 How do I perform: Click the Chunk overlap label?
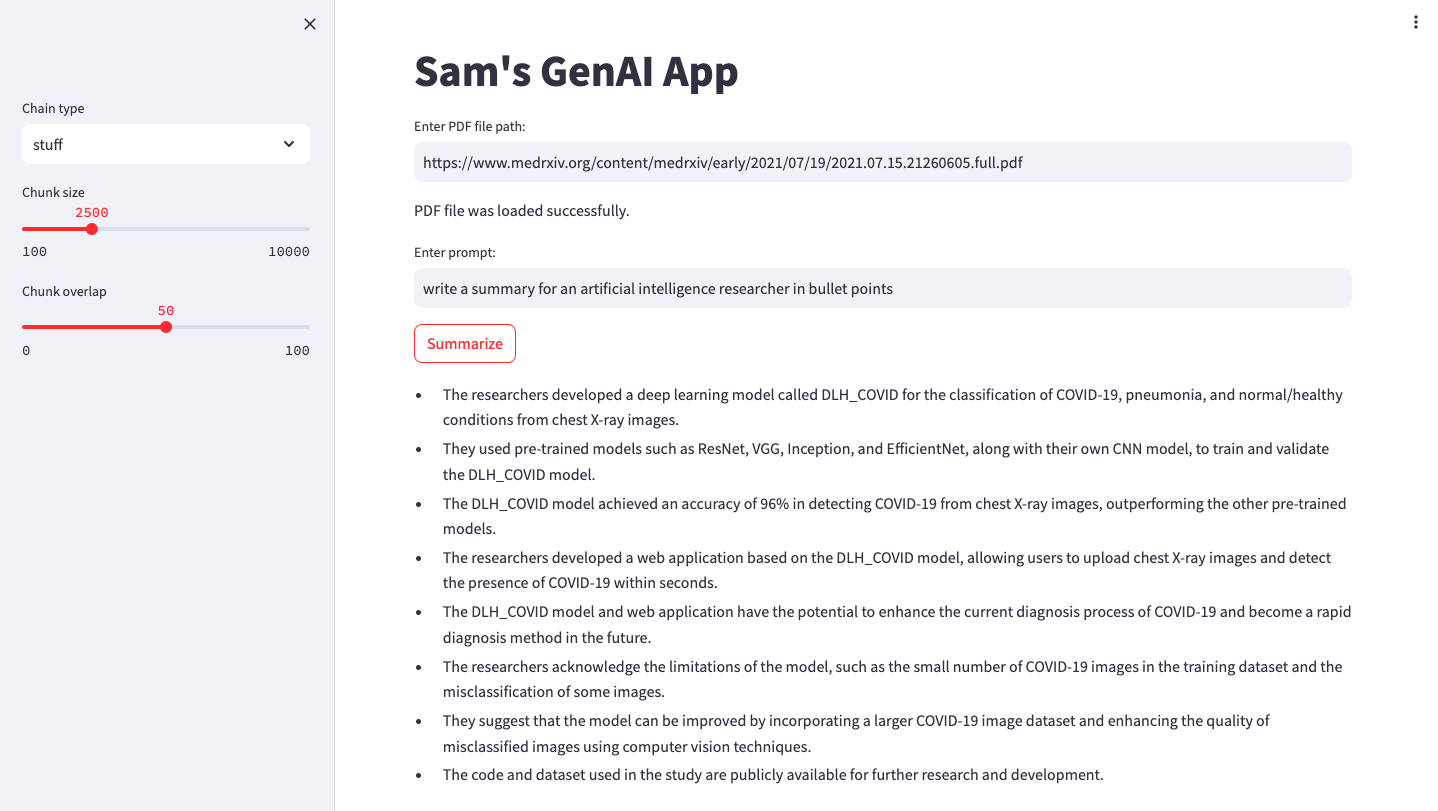(64, 291)
